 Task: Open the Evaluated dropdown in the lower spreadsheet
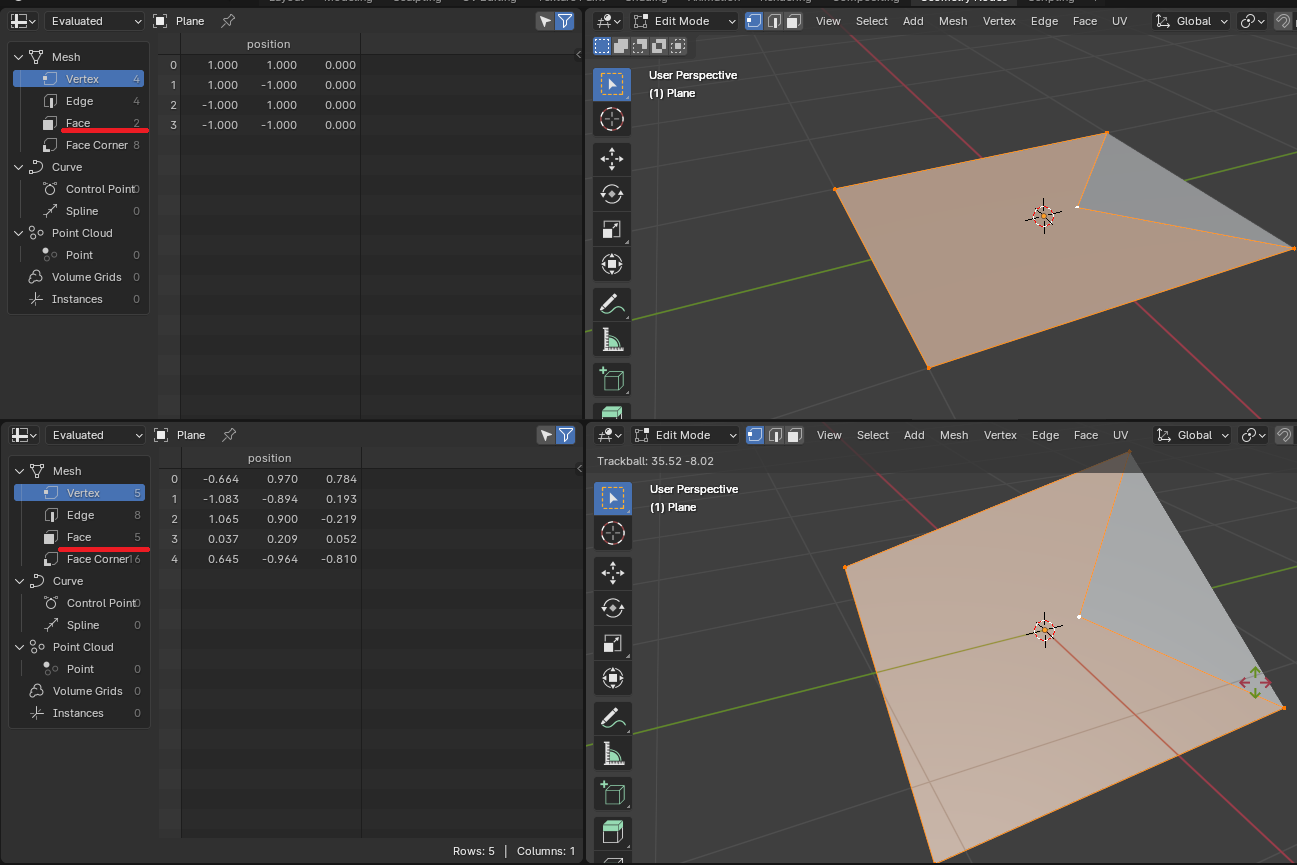click(96, 435)
